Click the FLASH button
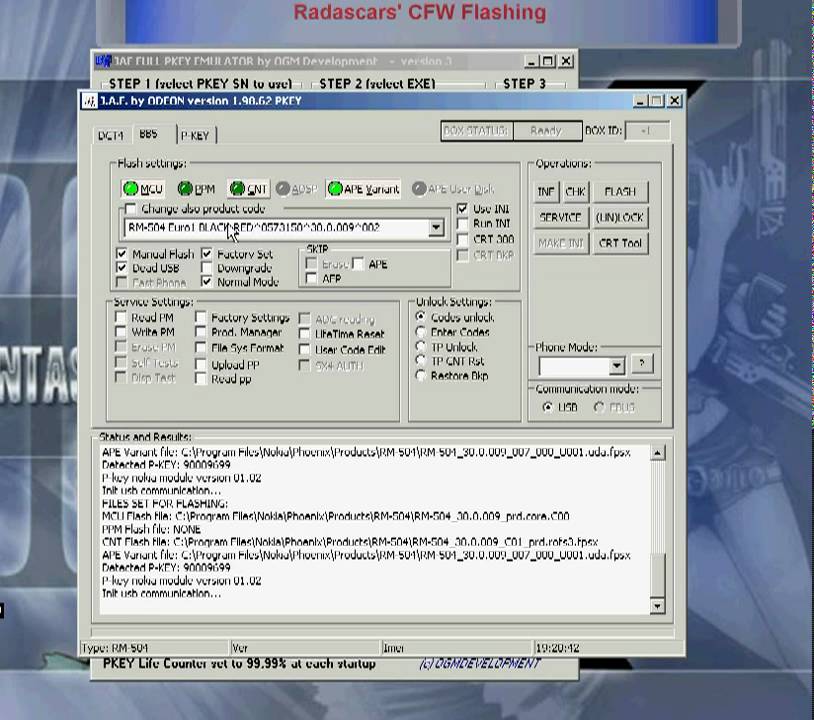The image size is (814, 720). [x=620, y=192]
